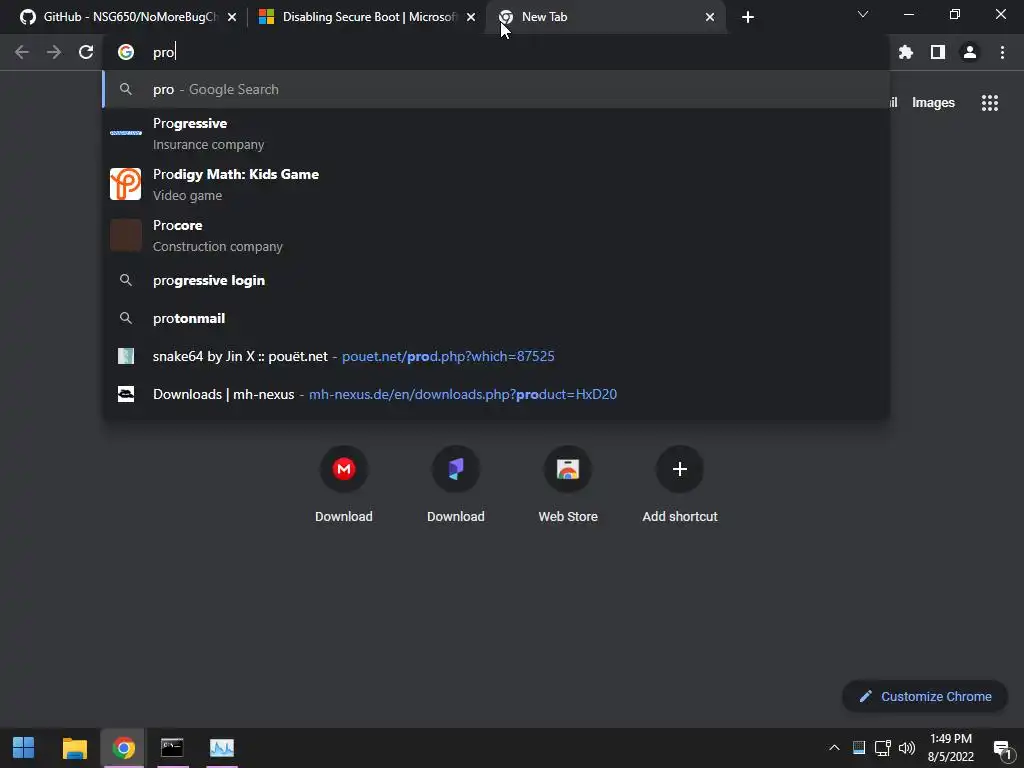This screenshot has width=1024, height=768.
Task: Click the forward navigation arrow
Action: (54, 52)
